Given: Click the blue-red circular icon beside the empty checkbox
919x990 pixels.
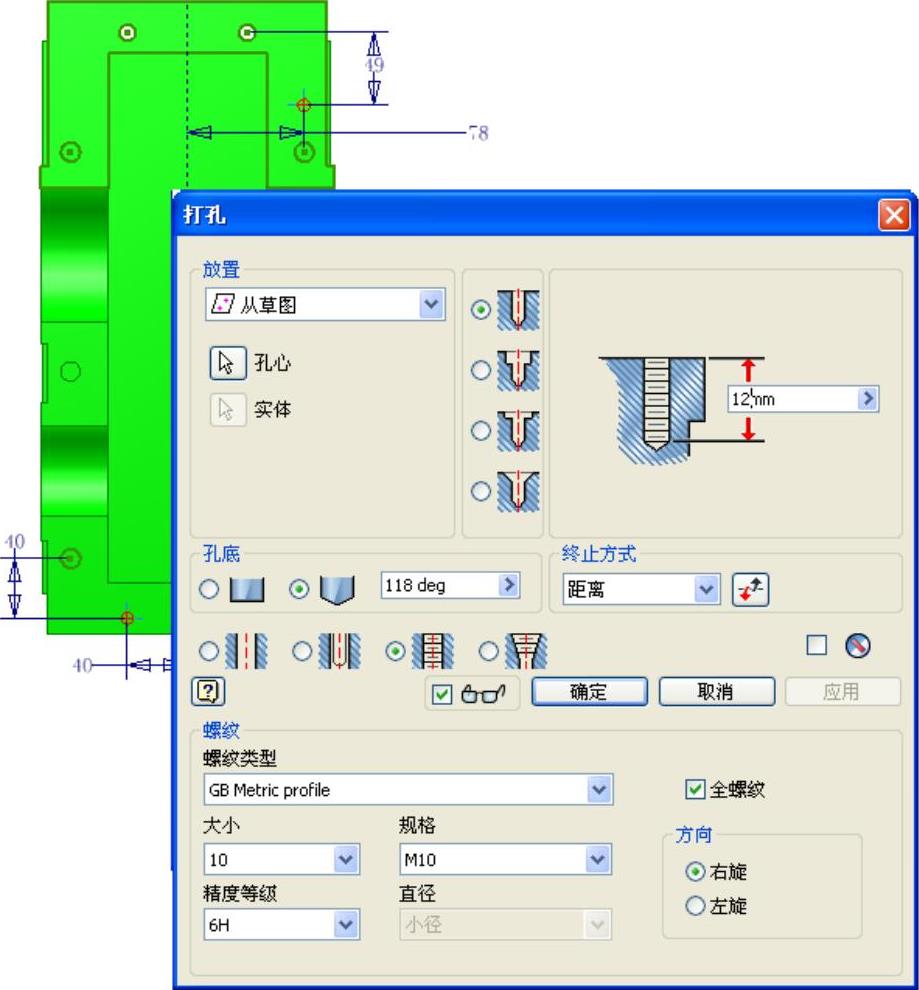Looking at the screenshot, I should (x=857, y=646).
